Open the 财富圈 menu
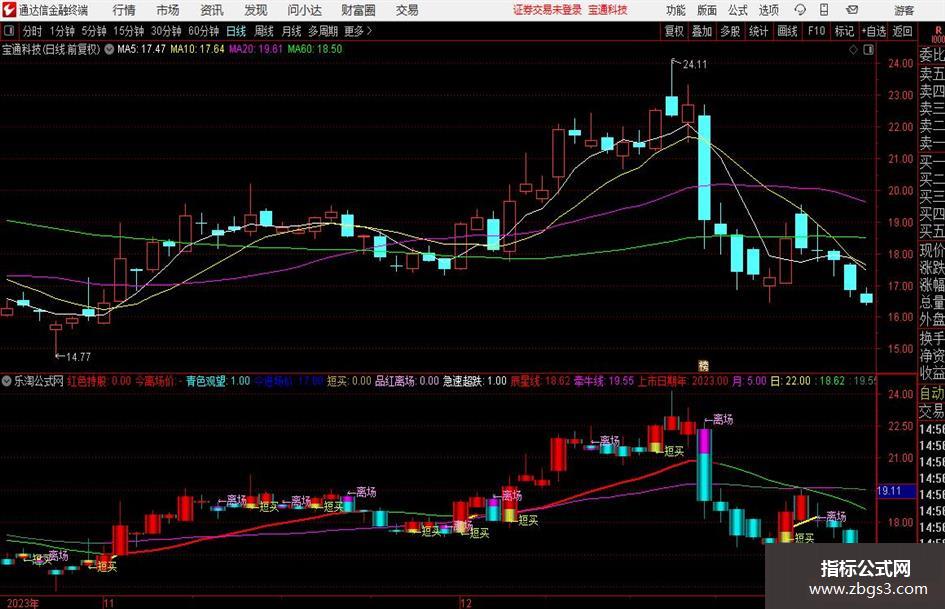Image resolution: width=945 pixels, height=609 pixels. click(358, 10)
